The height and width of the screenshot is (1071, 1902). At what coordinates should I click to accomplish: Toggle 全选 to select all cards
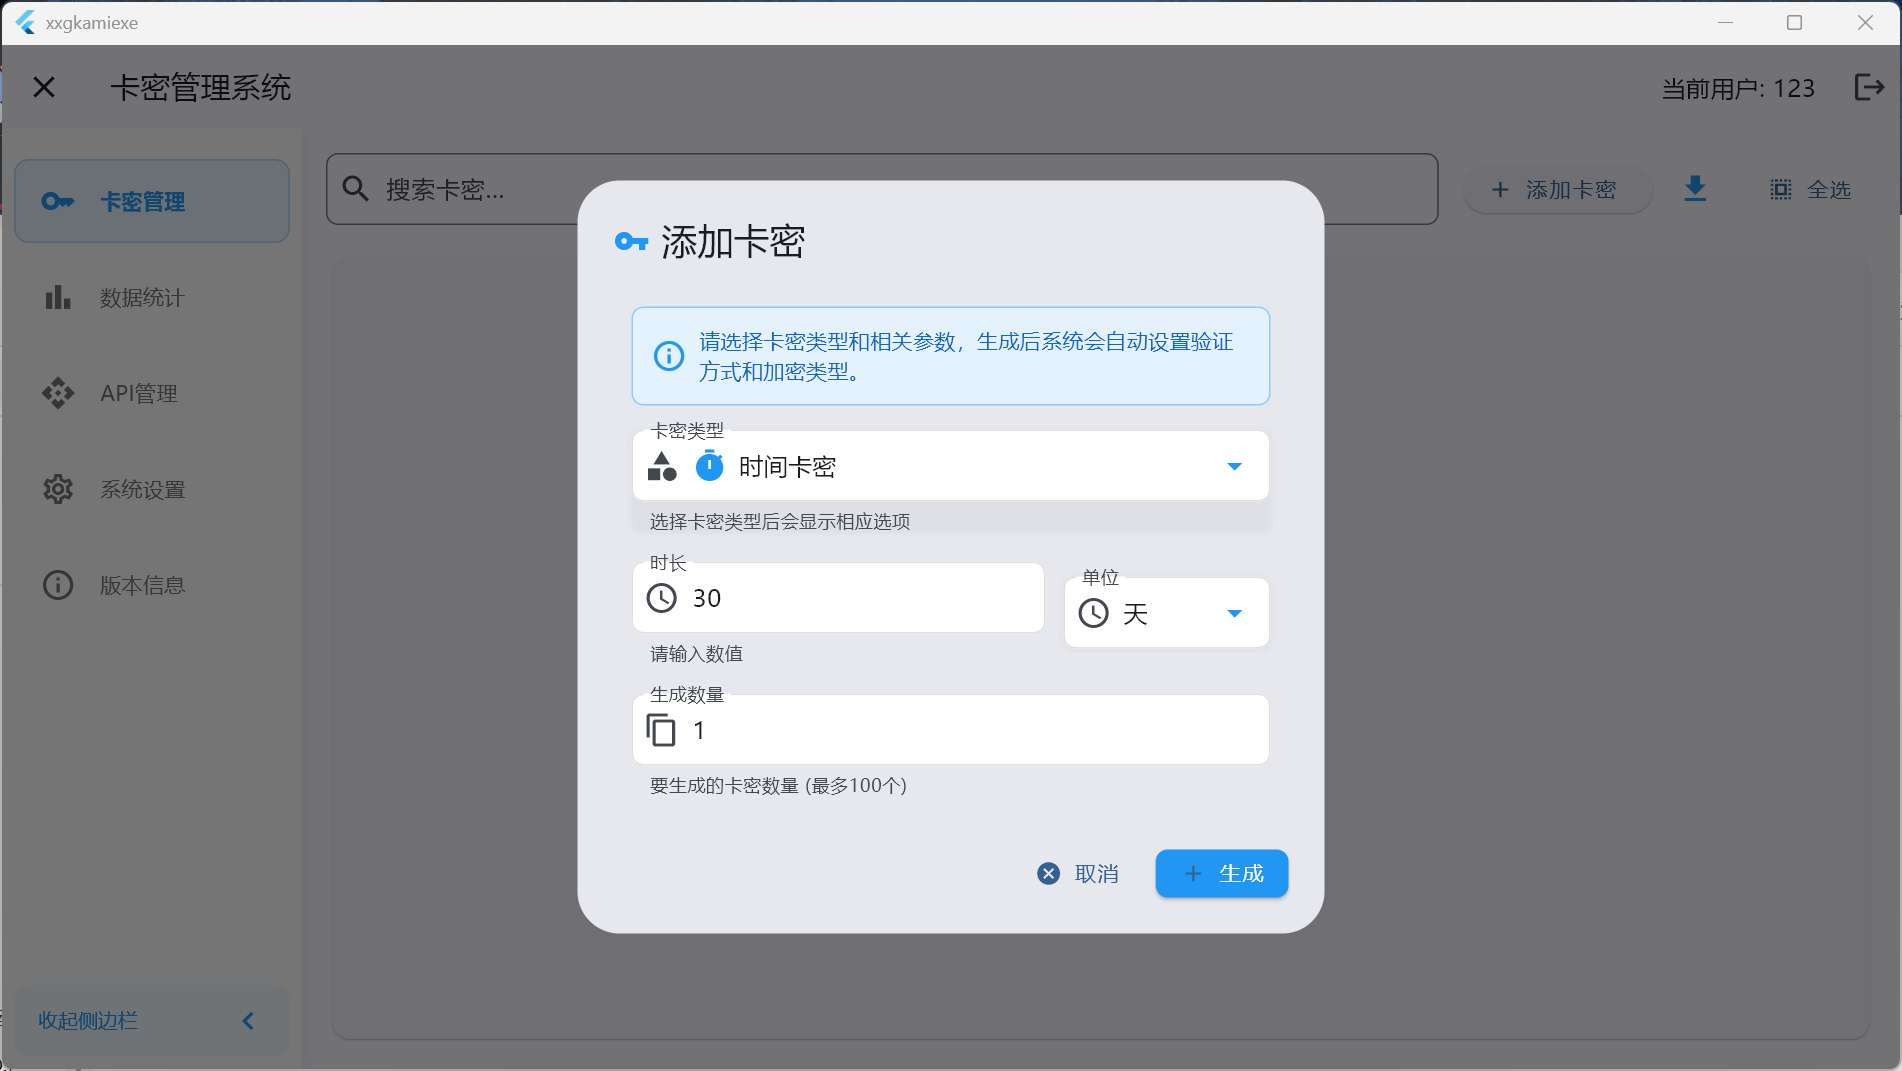(x=1811, y=190)
